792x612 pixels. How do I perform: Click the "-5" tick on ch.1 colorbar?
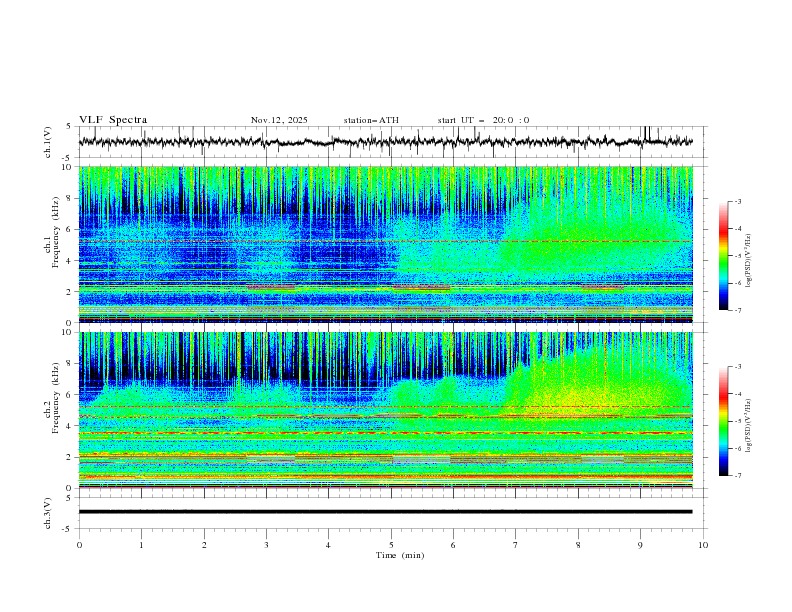click(x=738, y=256)
